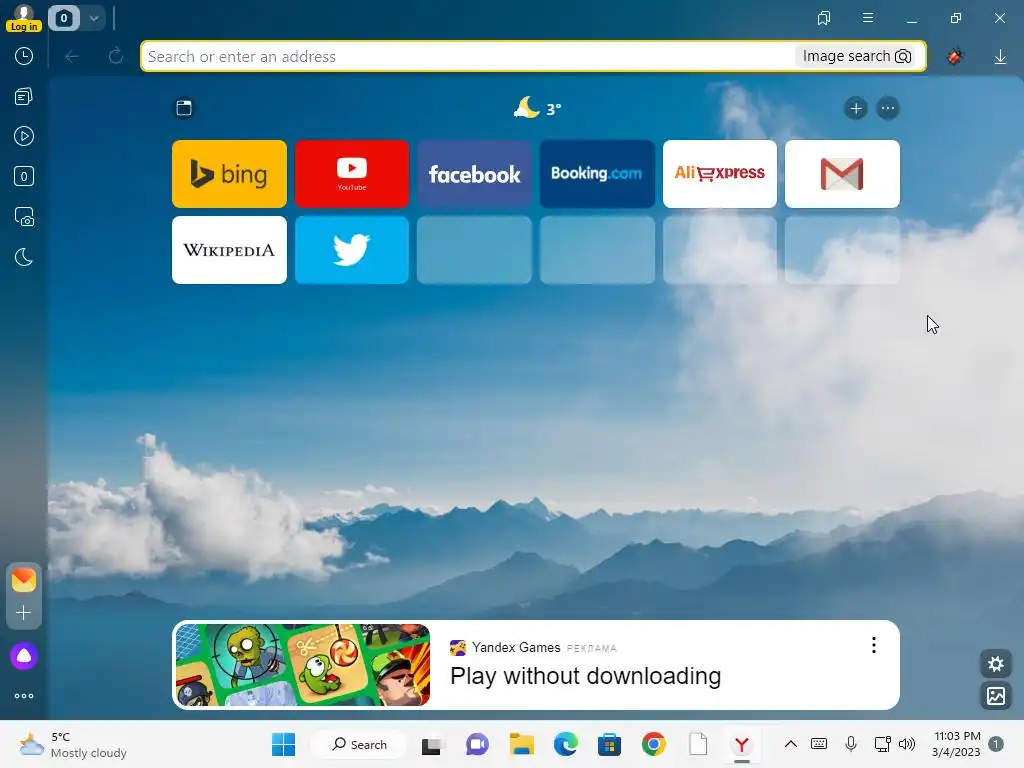Open the tab counter showing 0
The image size is (1024, 768).
(63, 18)
